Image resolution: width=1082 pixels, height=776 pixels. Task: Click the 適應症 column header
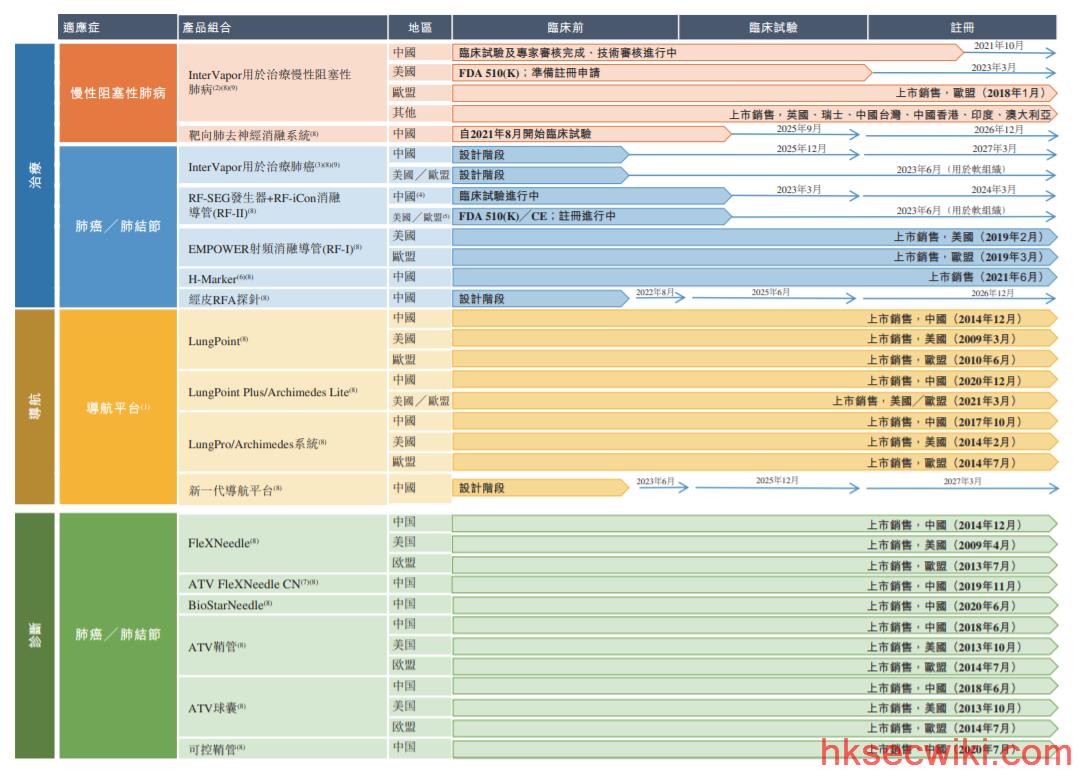click(x=117, y=28)
